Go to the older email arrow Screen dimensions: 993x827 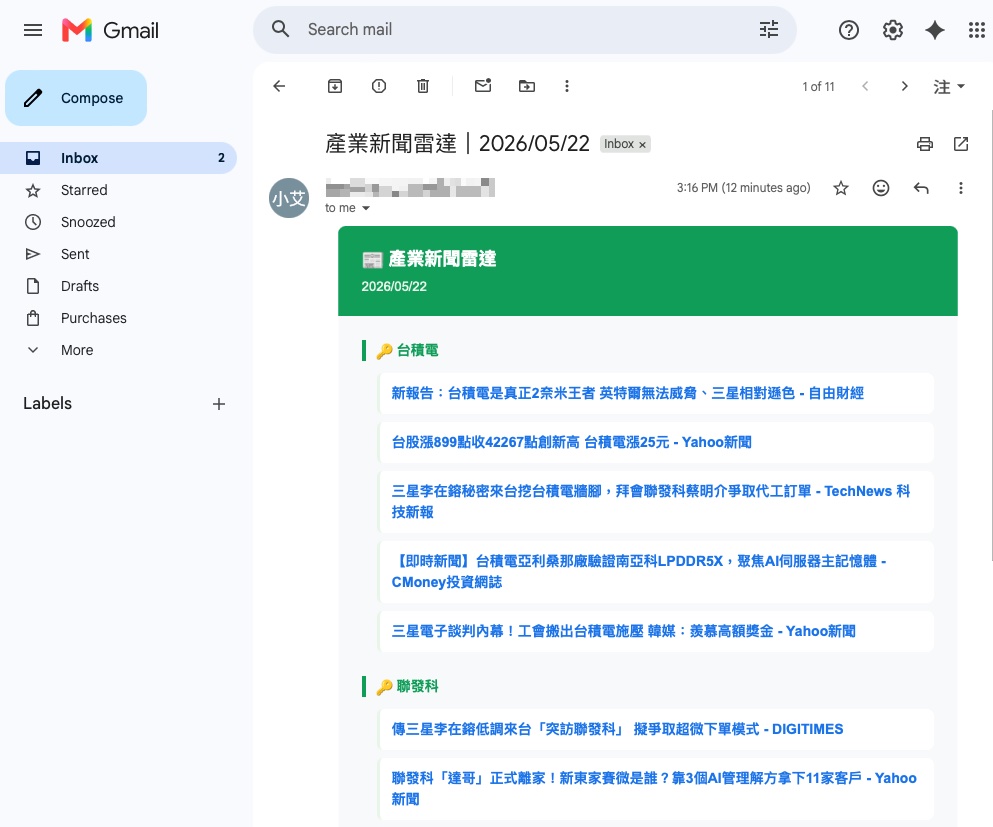(904, 86)
